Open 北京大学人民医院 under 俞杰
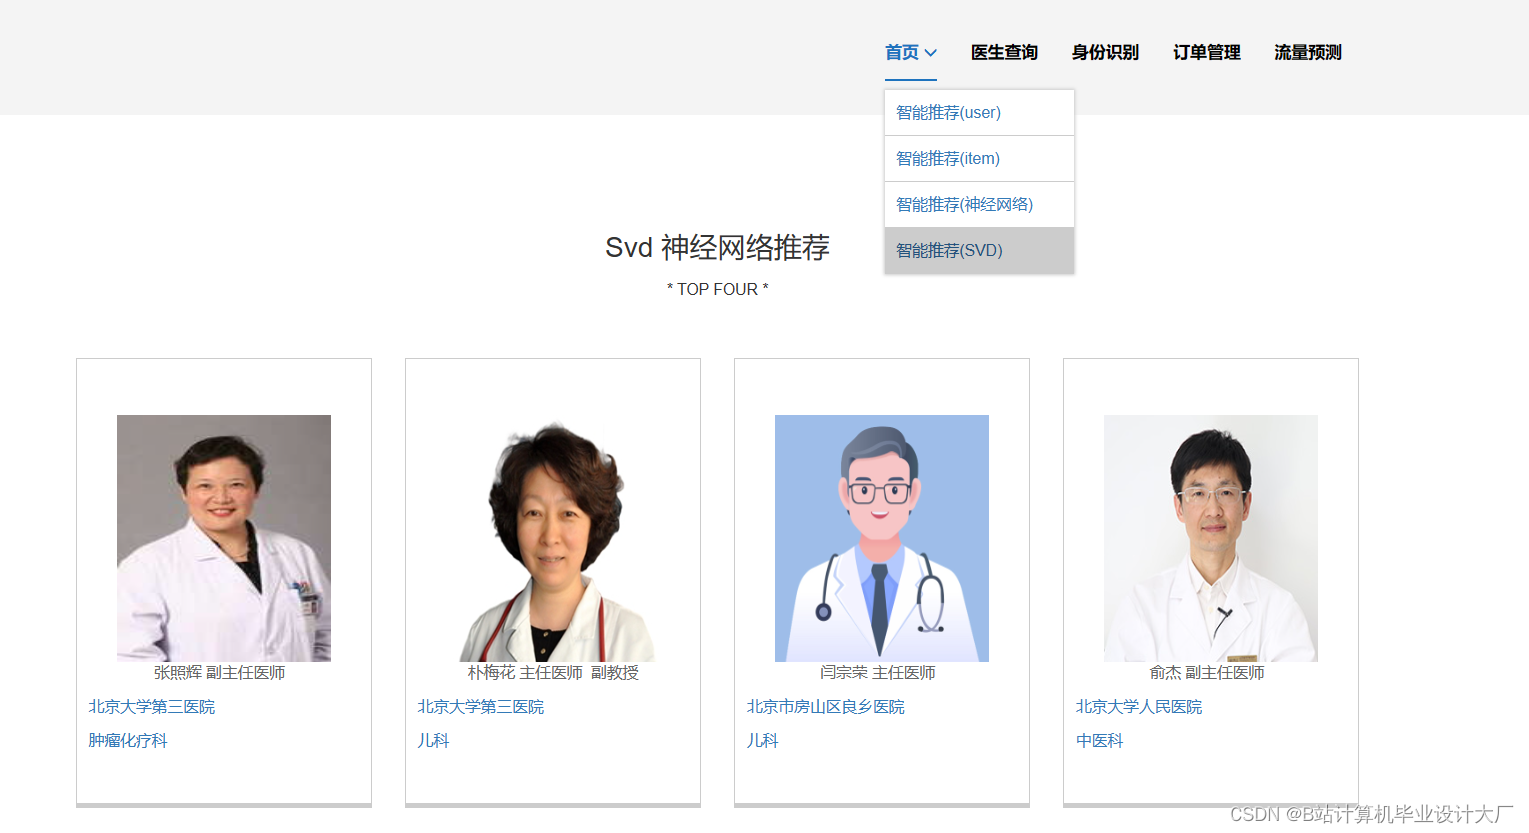Image resolution: width=1529 pixels, height=833 pixels. (1139, 706)
